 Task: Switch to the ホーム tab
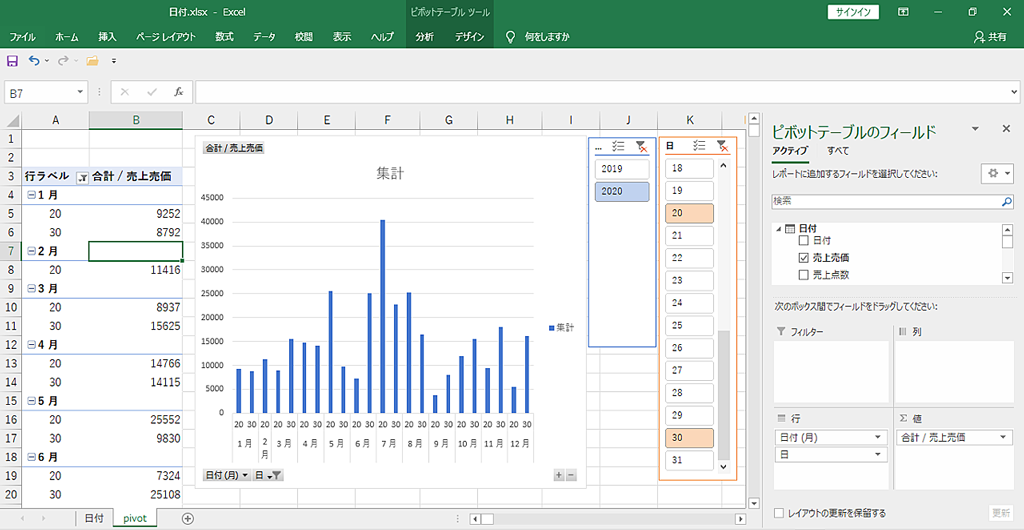pos(67,37)
